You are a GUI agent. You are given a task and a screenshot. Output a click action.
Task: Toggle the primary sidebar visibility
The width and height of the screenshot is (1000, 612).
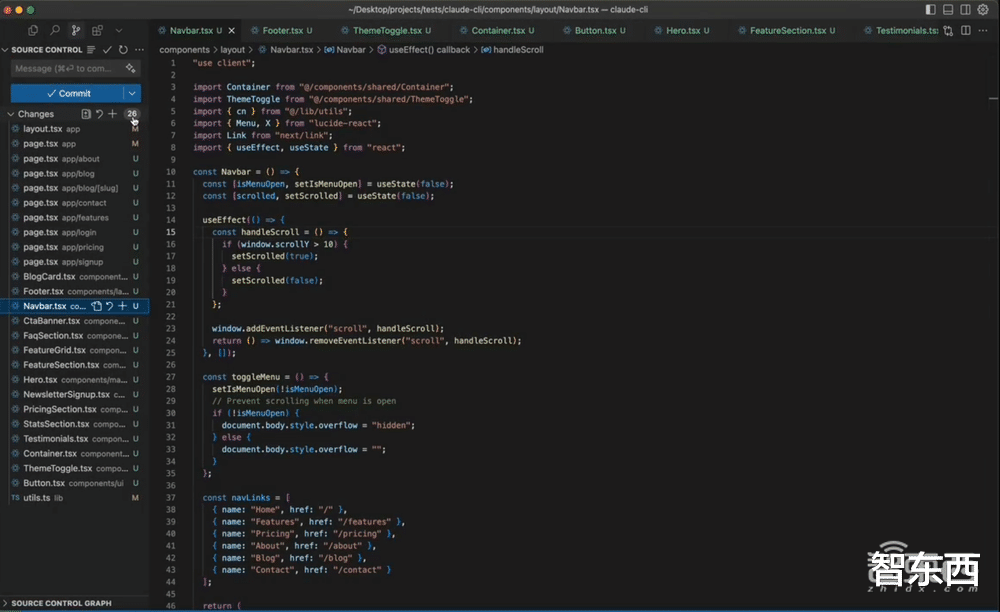click(x=931, y=9)
